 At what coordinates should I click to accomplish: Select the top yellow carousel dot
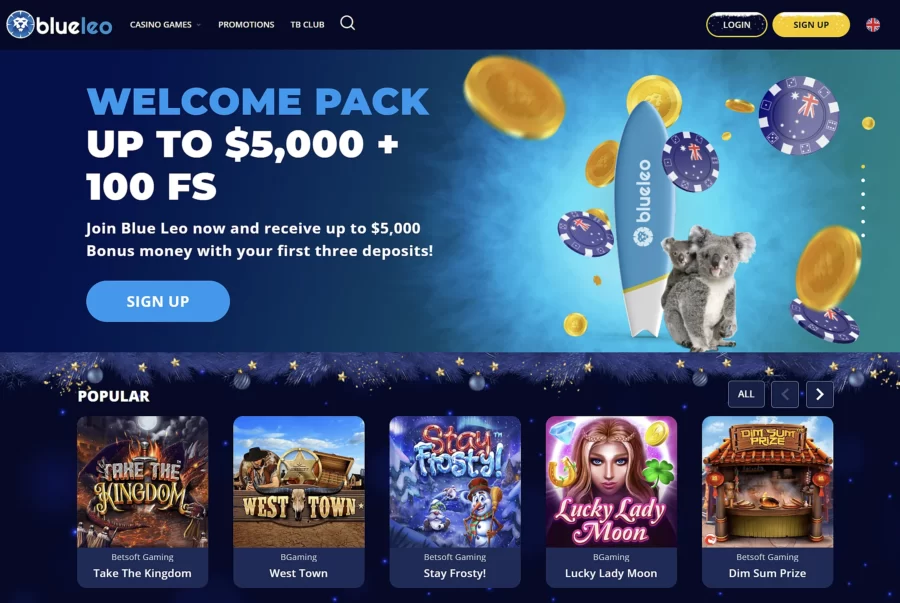(x=863, y=167)
